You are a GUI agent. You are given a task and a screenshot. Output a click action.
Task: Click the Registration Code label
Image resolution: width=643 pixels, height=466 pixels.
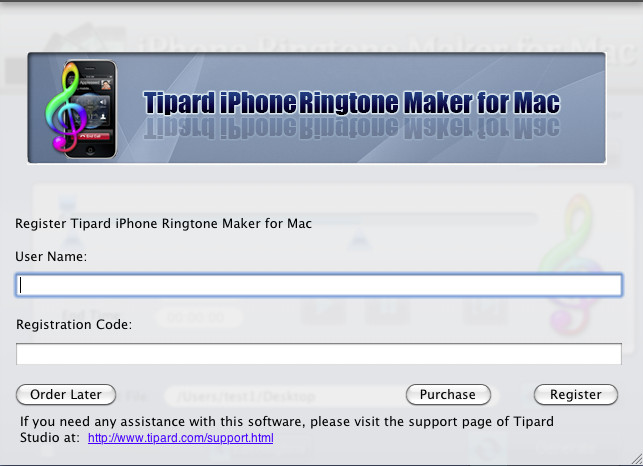pyautogui.click(x=74, y=325)
